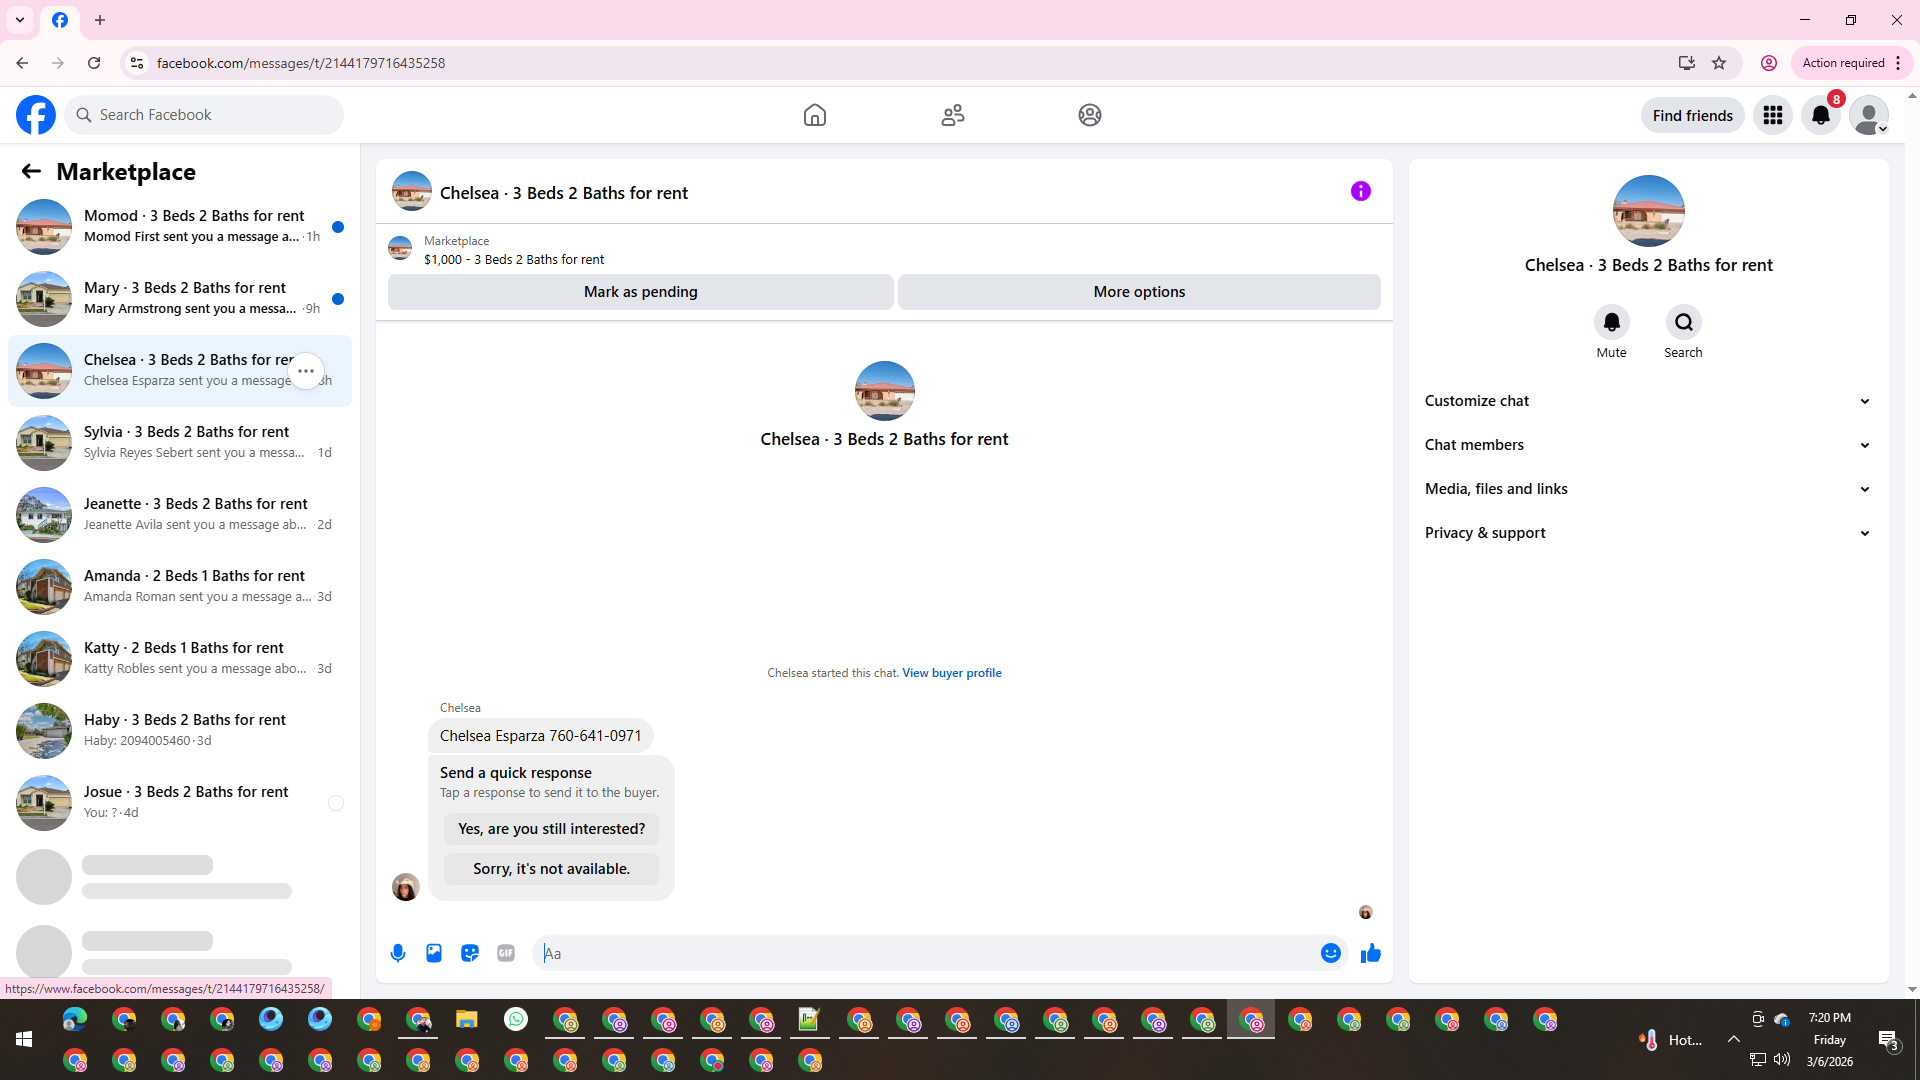Open the notifications bell
This screenshot has height=1080, width=1920.
tap(1820, 115)
